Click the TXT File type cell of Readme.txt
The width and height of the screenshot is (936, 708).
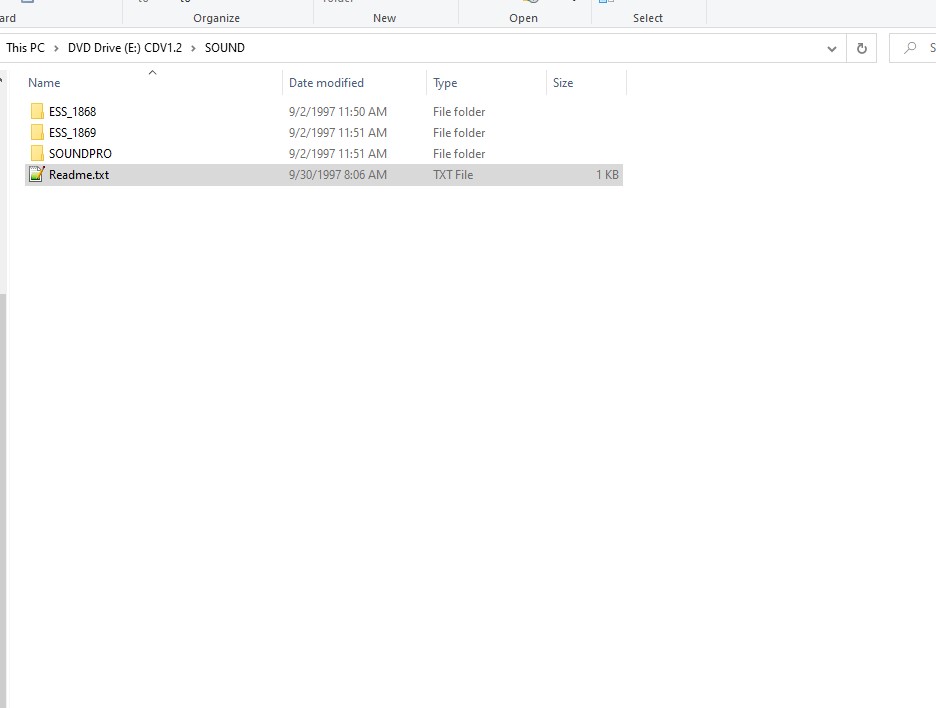(453, 175)
